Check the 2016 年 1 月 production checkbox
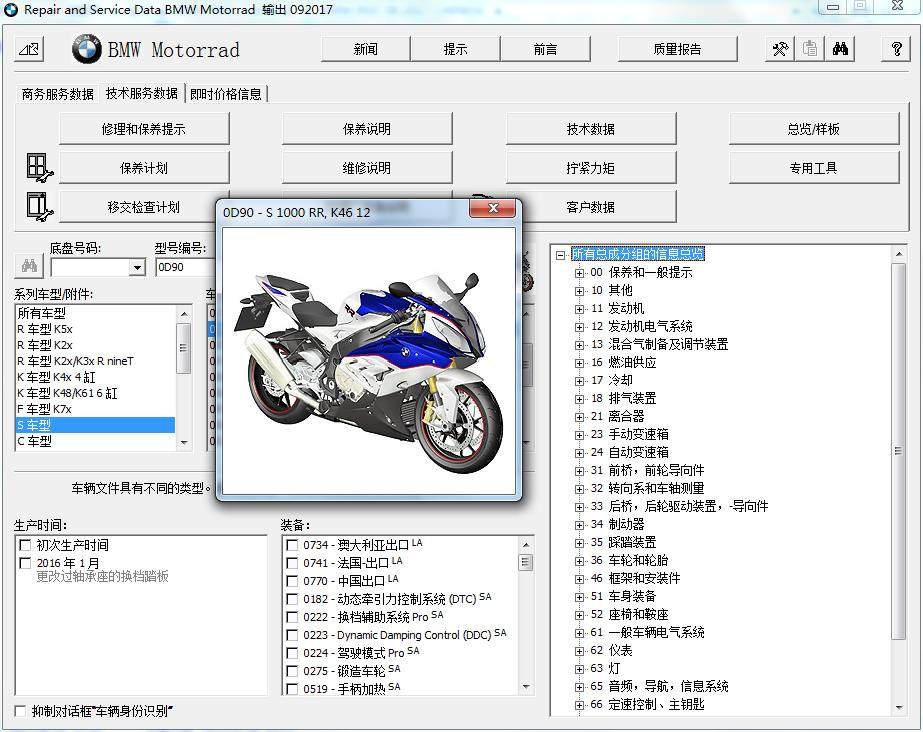 pyautogui.click(x=25, y=563)
